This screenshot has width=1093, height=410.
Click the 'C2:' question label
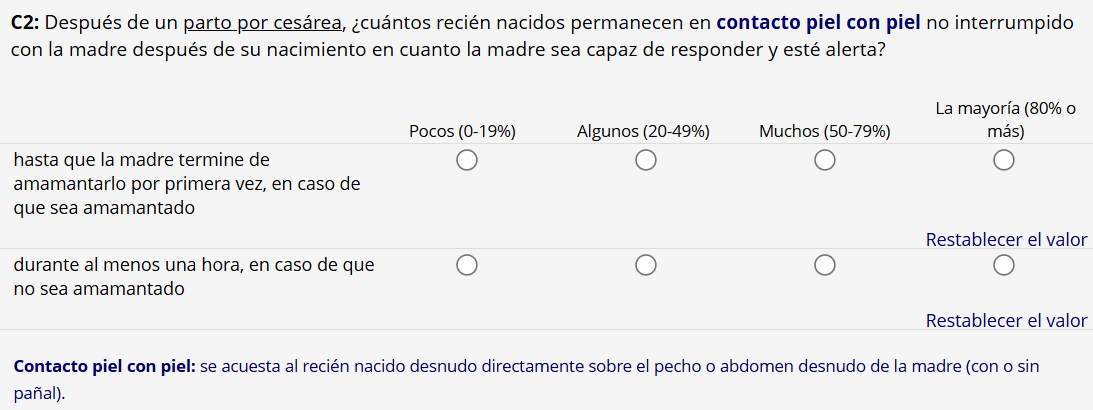click(x=27, y=22)
